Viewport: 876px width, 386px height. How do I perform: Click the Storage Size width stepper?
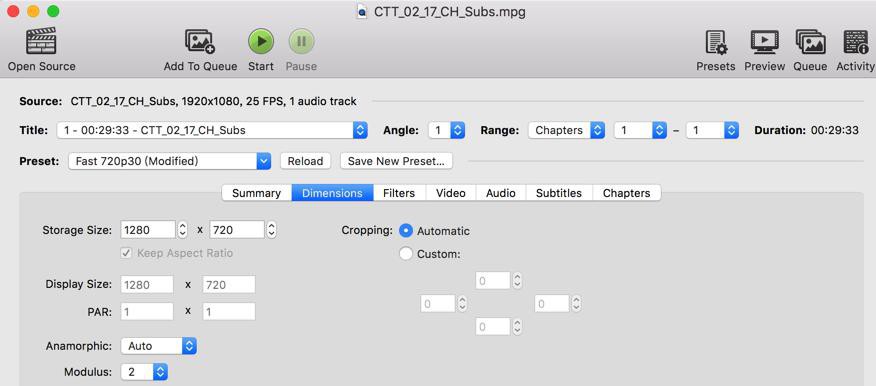coord(182,230)
